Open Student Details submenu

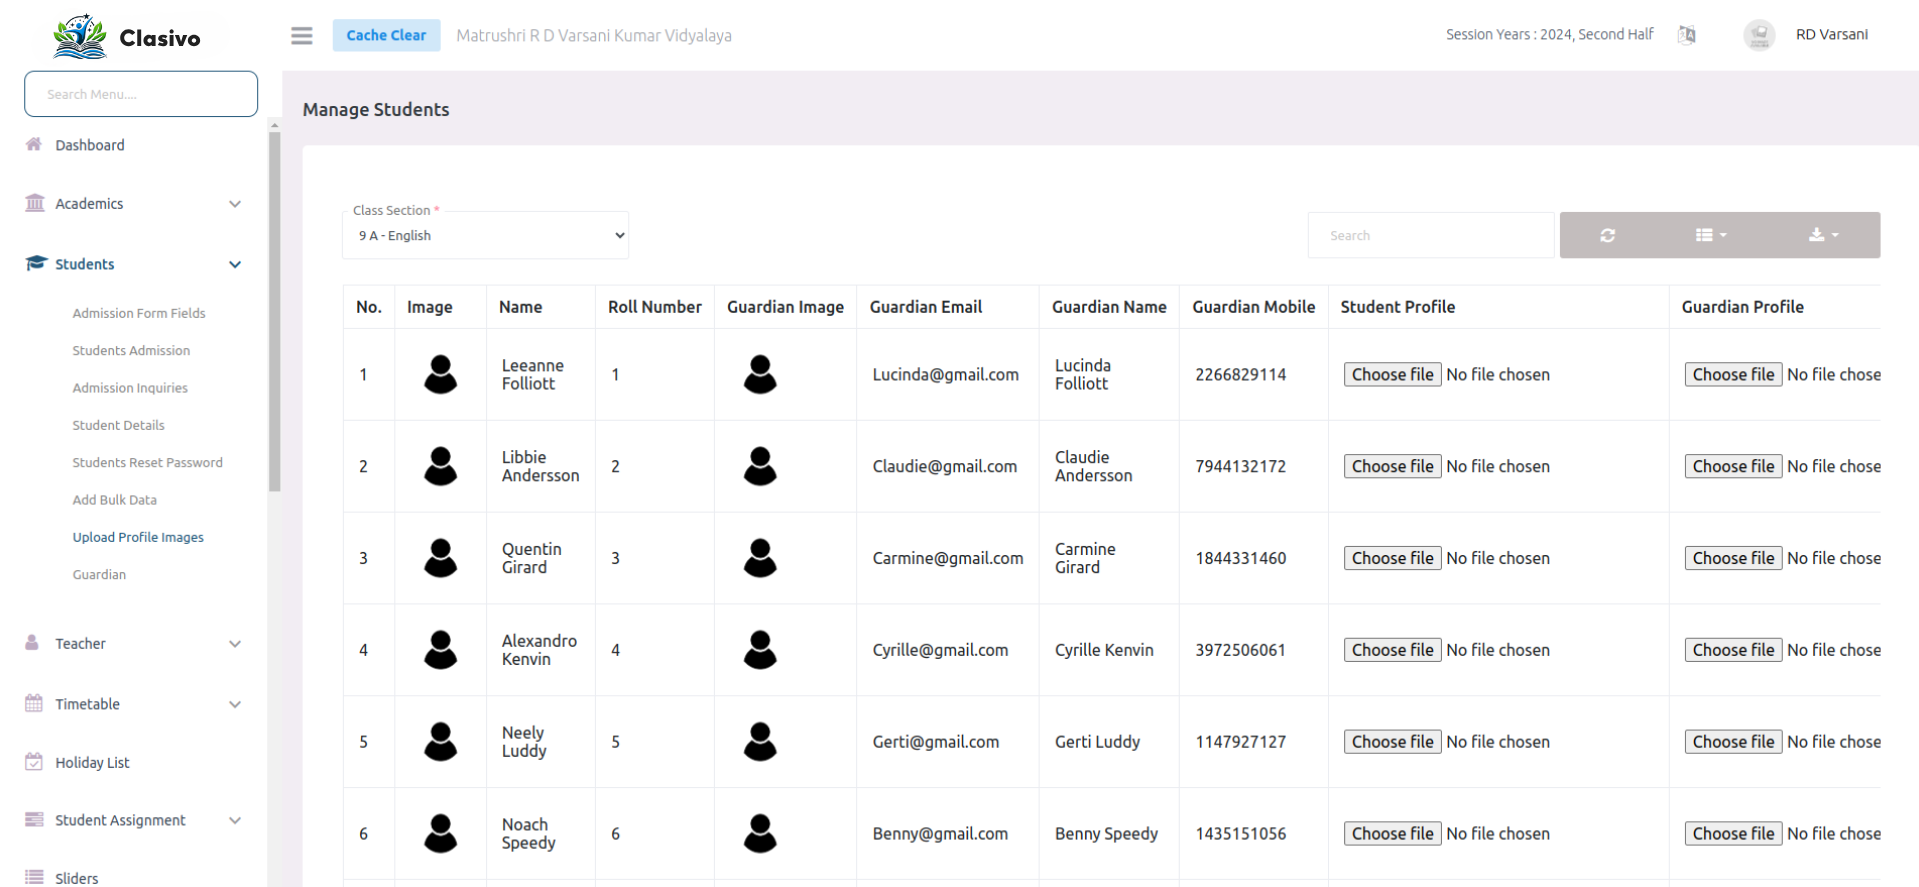(x=118, y=425)
